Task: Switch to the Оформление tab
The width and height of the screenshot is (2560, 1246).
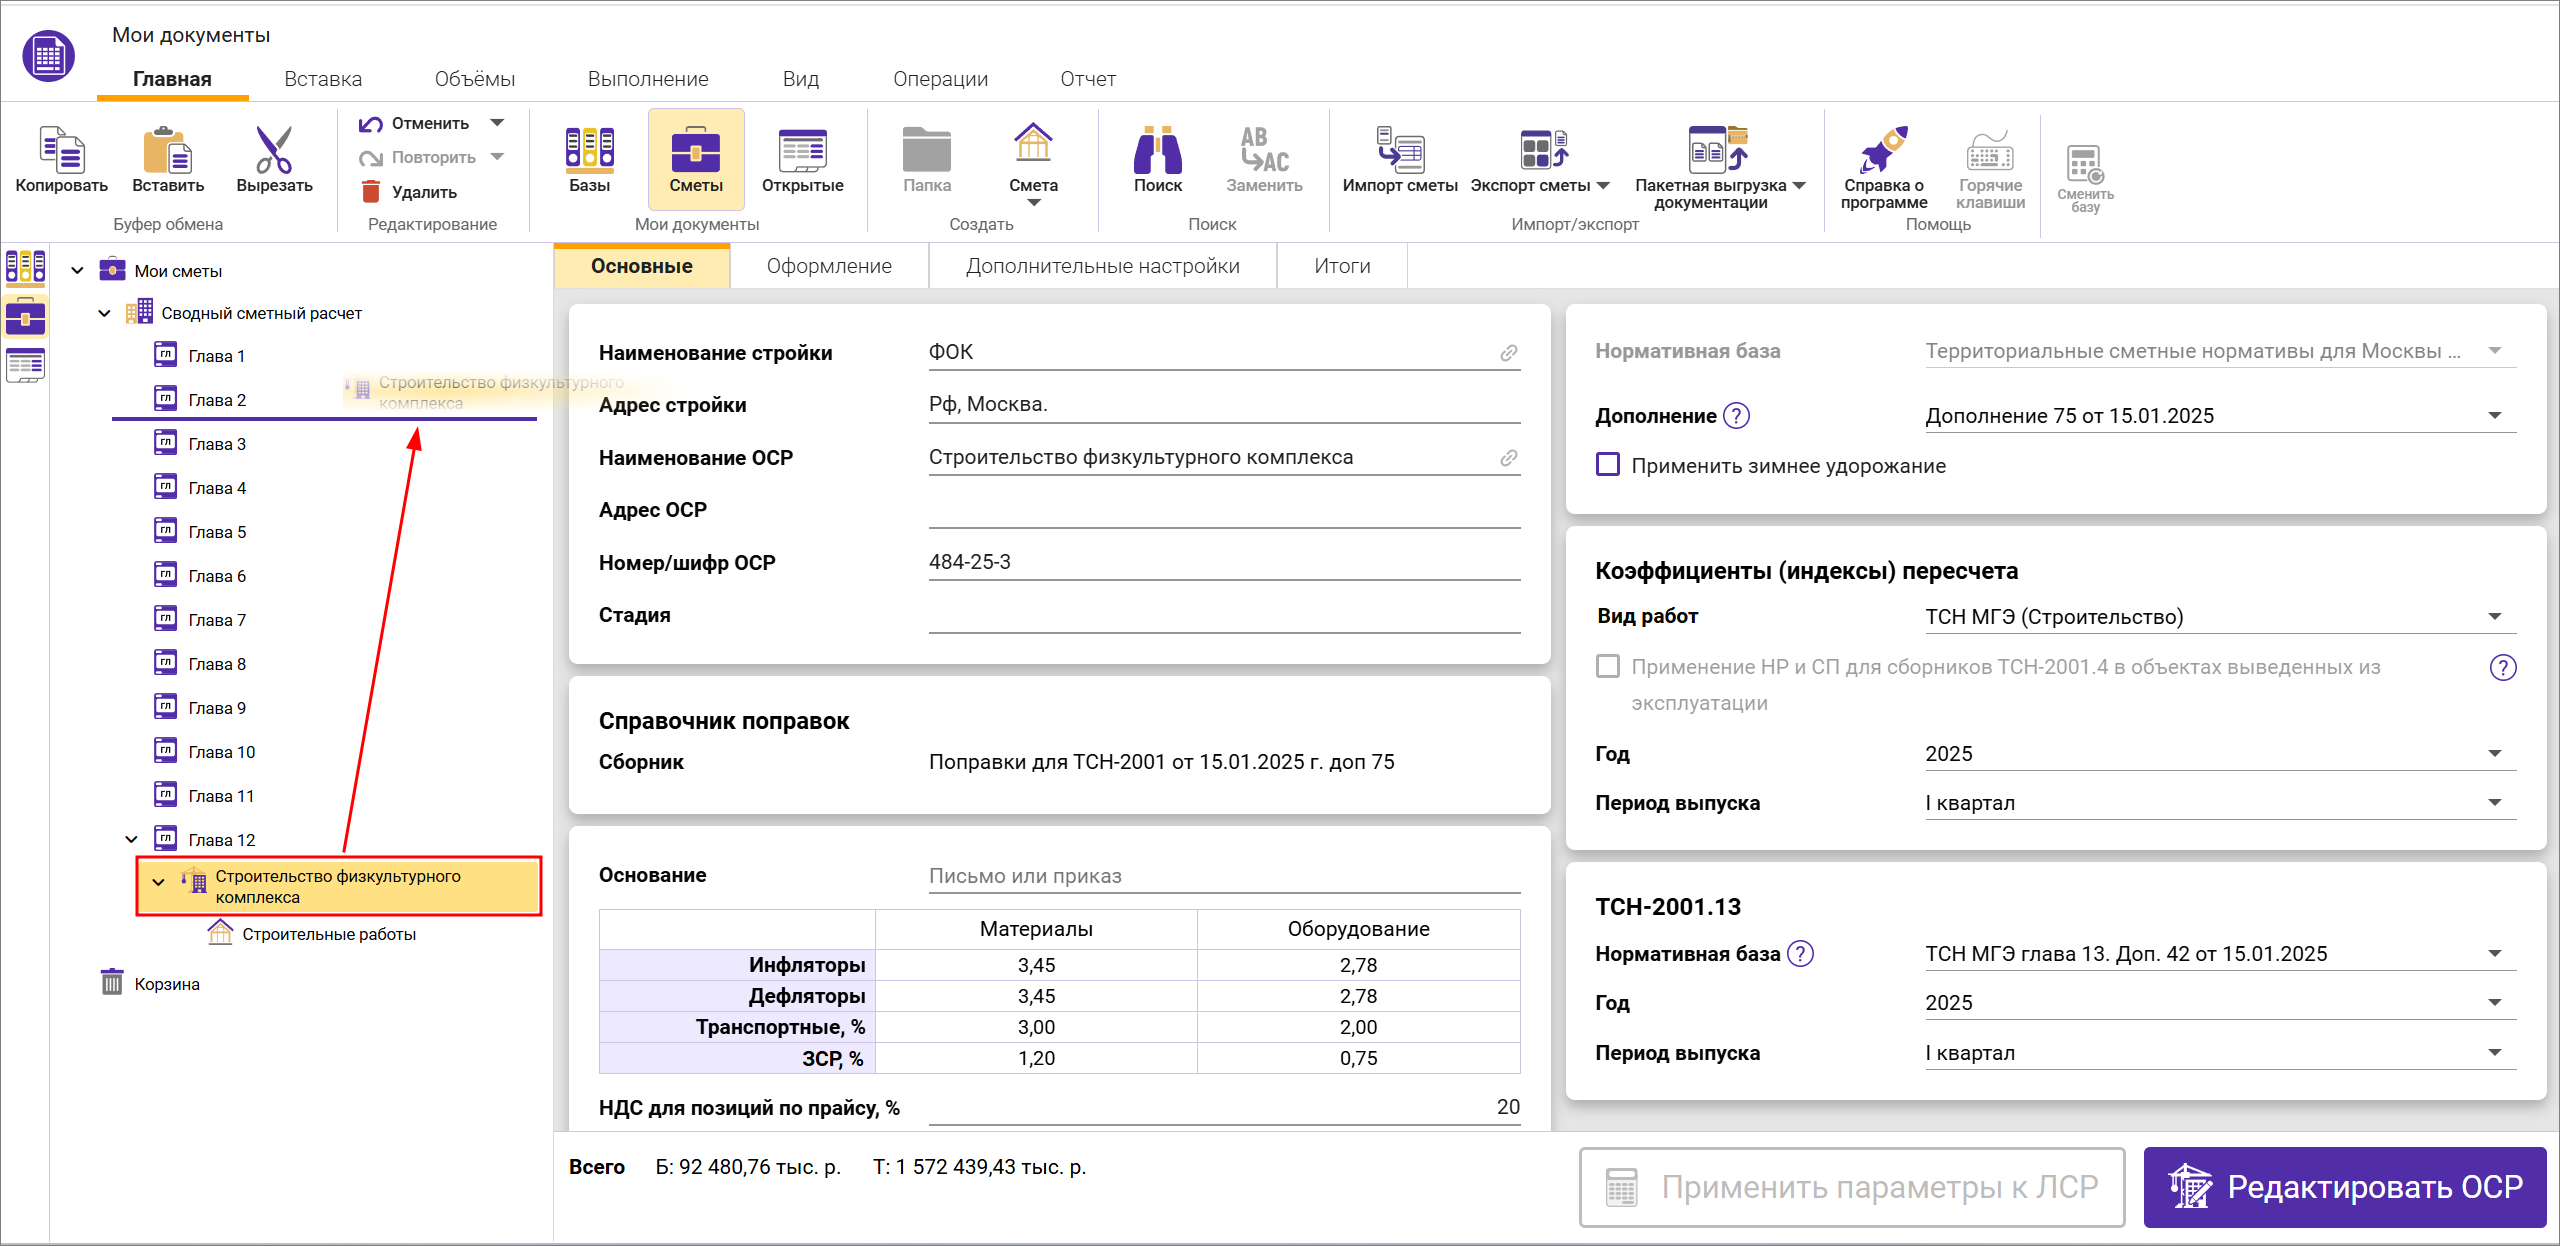Action: click(829, 266)
